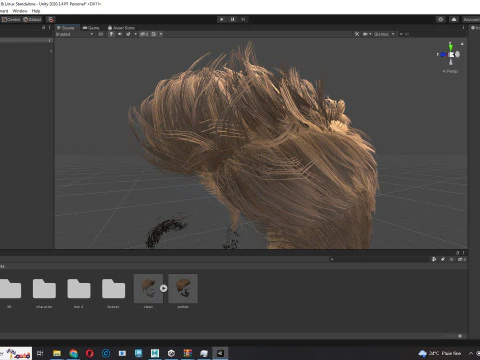Switch to the Game tab
This screenshot has width=480, height=360.
tap(91, 28)
